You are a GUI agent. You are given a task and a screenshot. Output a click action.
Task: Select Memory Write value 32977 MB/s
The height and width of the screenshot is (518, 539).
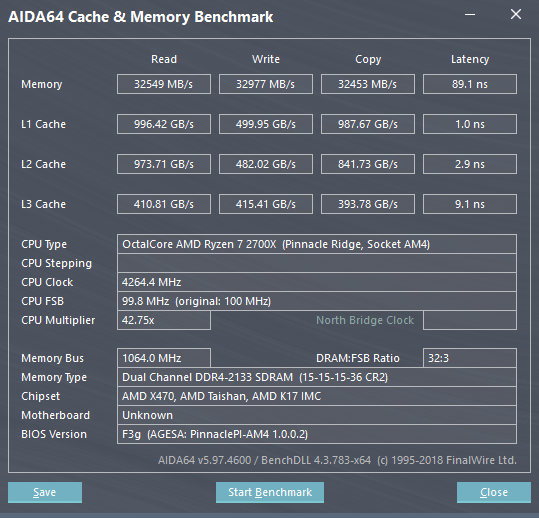pos(266,84)
